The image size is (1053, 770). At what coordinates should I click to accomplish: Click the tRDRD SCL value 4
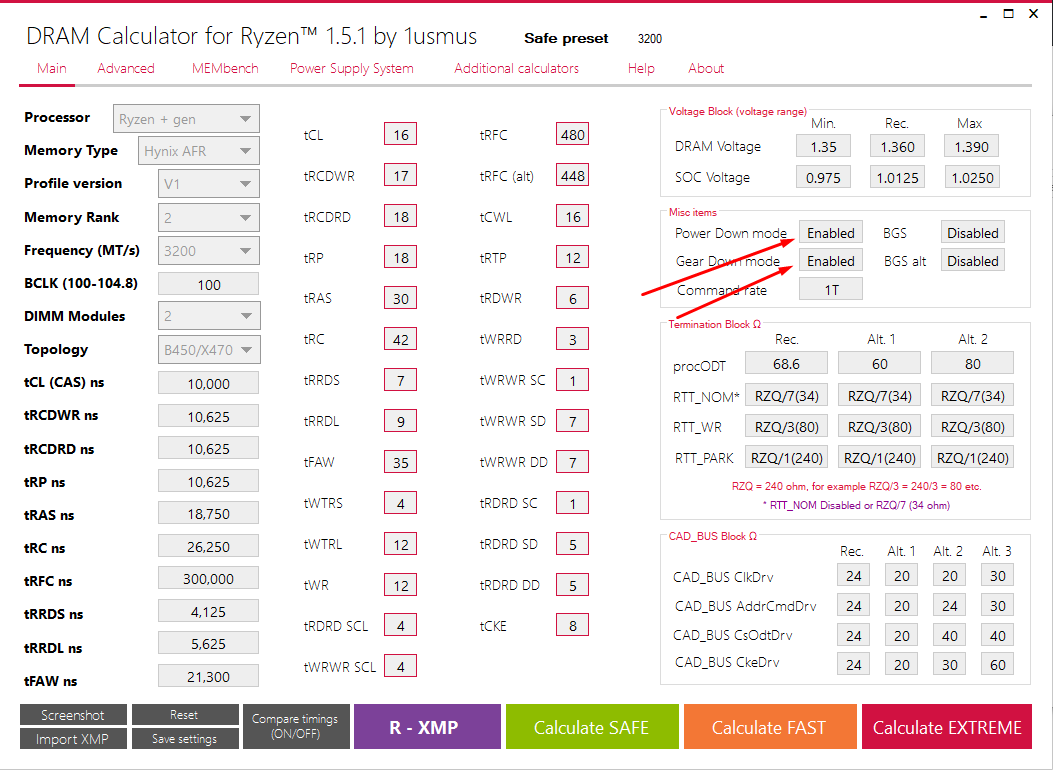point(401,625)
